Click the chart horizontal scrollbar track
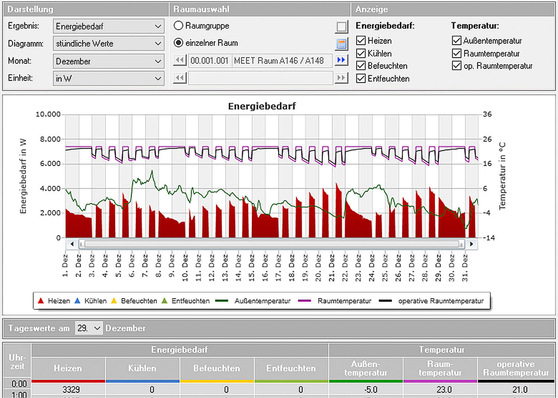Image resolution: width=558 pixels, height=398 pixels. click(272, 244)
